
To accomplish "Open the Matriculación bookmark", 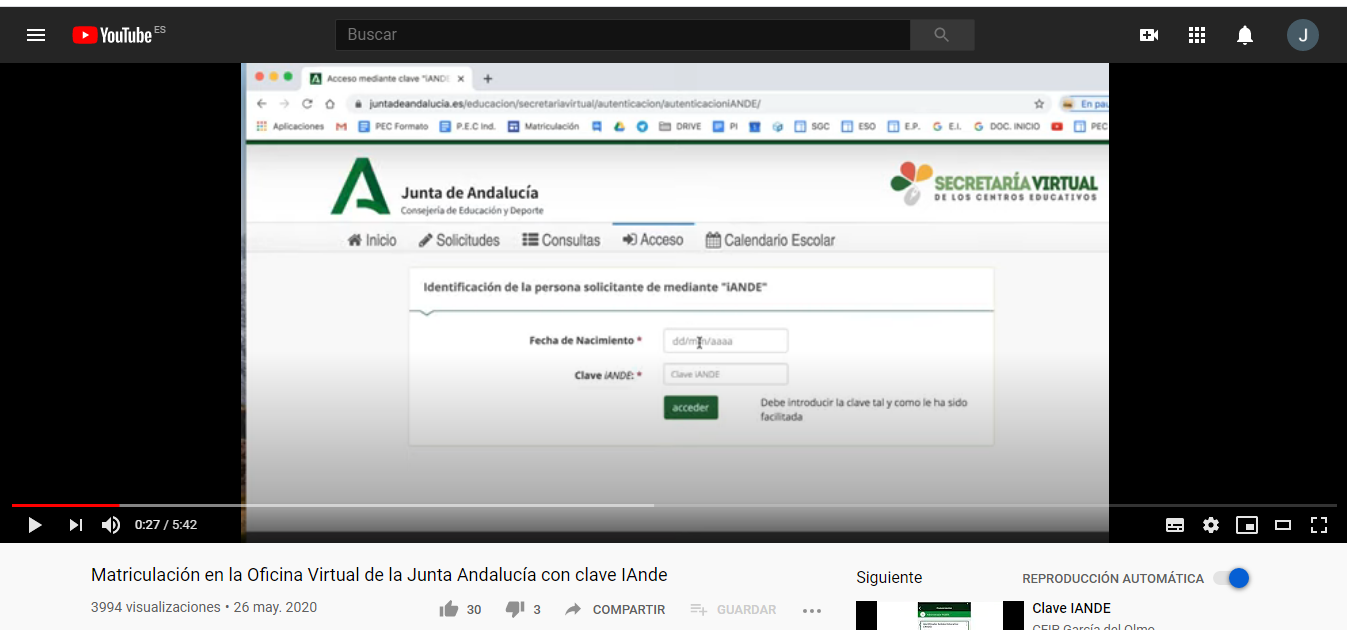I will [x=544, y=126].
